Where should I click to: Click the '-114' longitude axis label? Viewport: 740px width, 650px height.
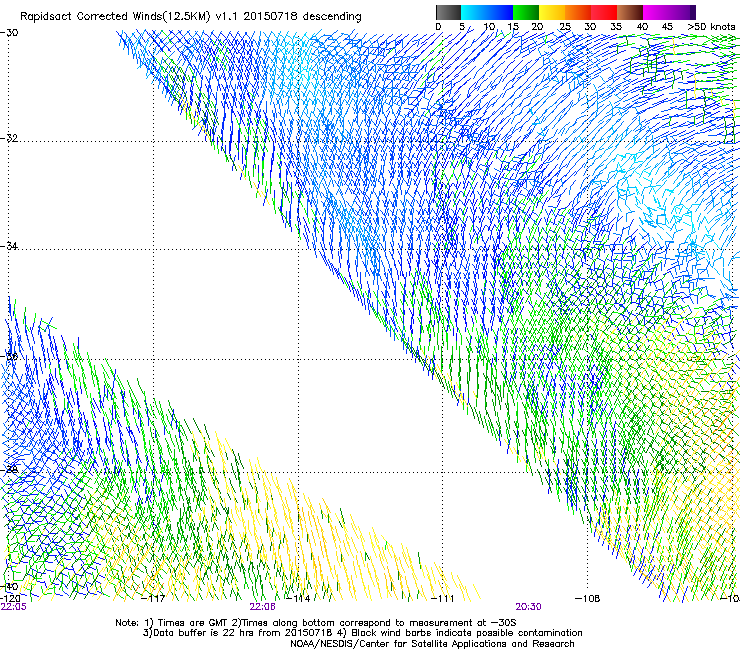(x=299, y=599)
